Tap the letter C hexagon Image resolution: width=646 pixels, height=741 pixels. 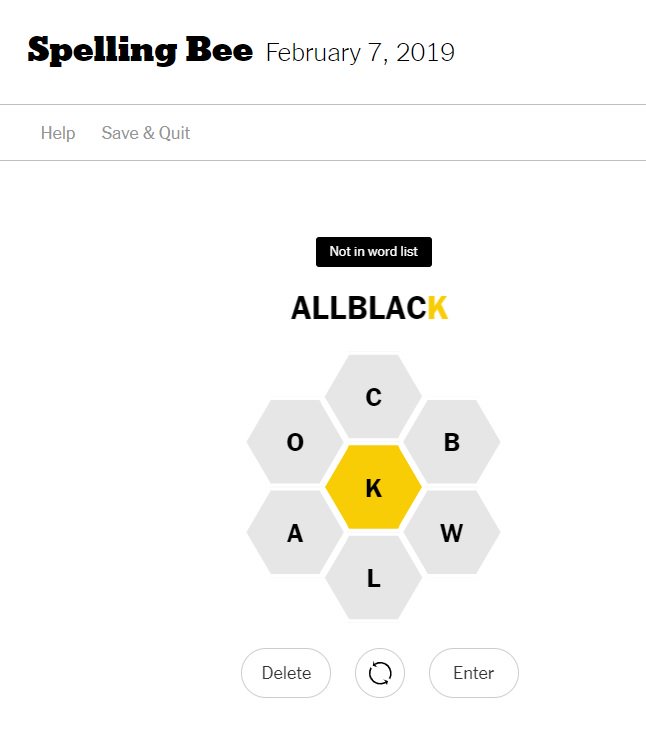tap(373, 396)
